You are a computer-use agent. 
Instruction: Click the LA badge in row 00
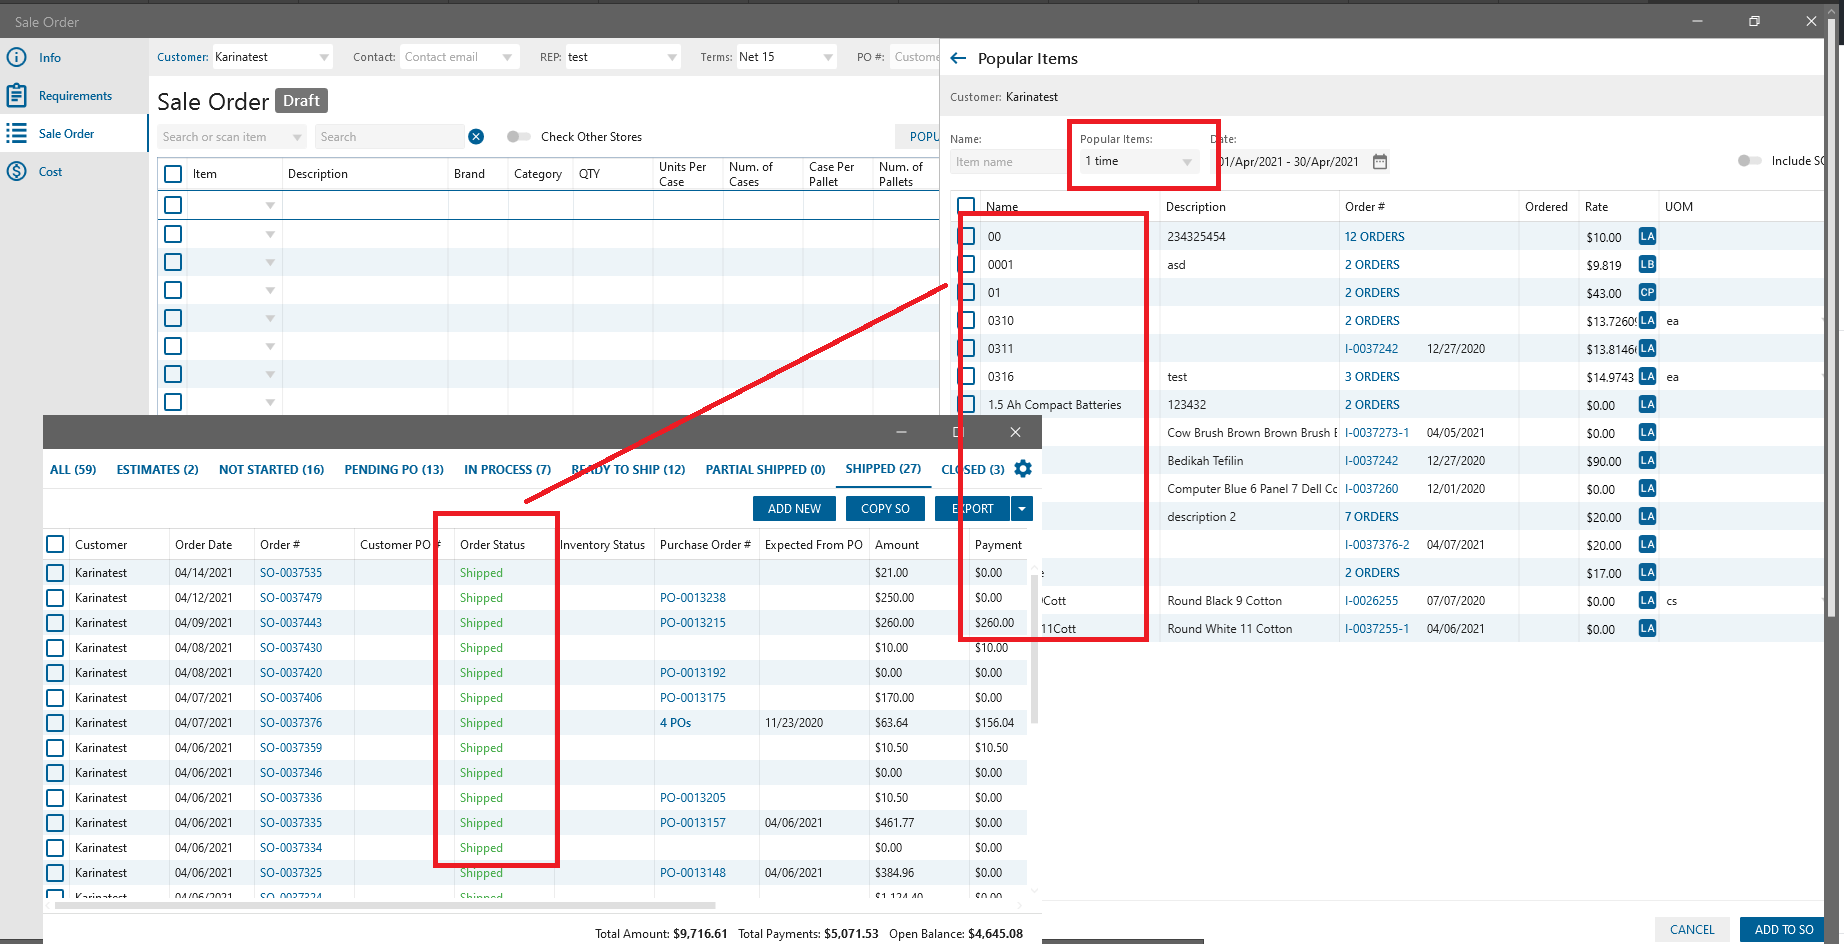[x=1647, y=236]
